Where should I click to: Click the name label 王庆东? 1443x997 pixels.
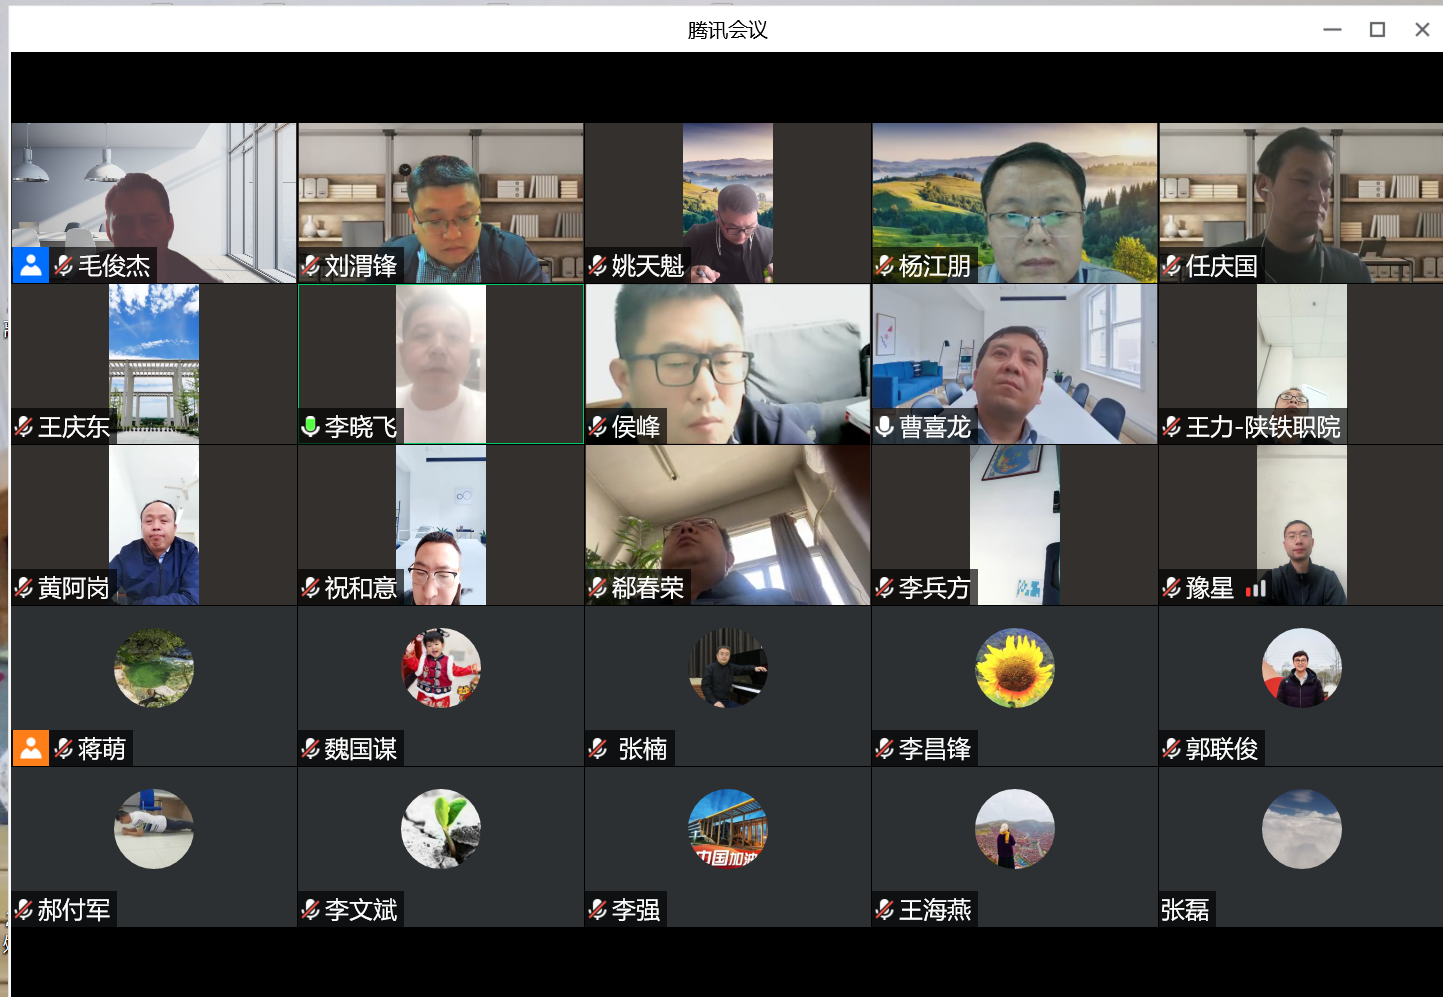[x=74, y=427]
